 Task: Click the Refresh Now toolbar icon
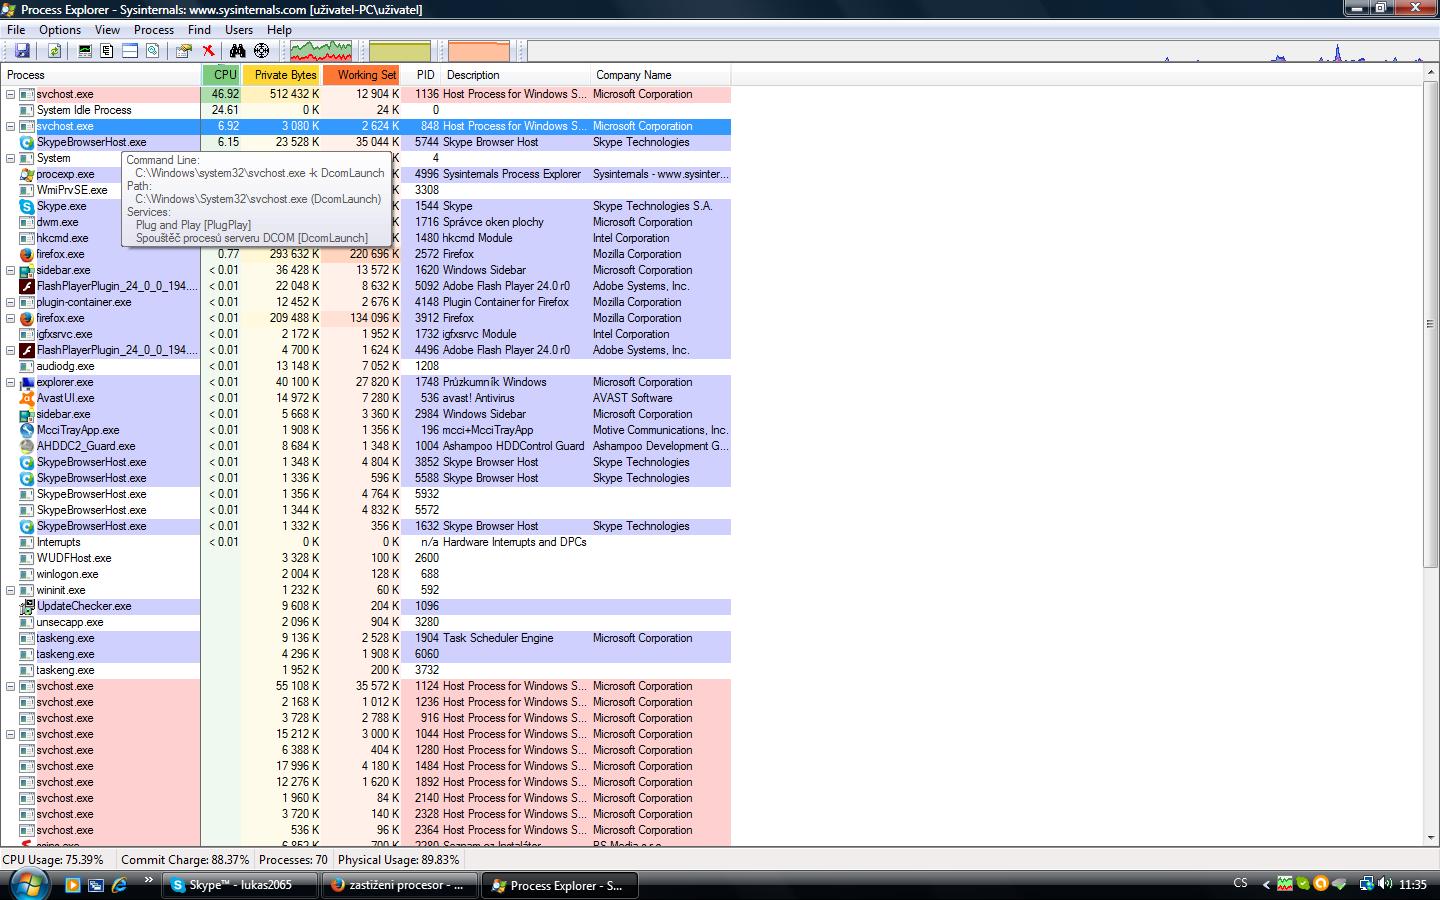point(54,51)
